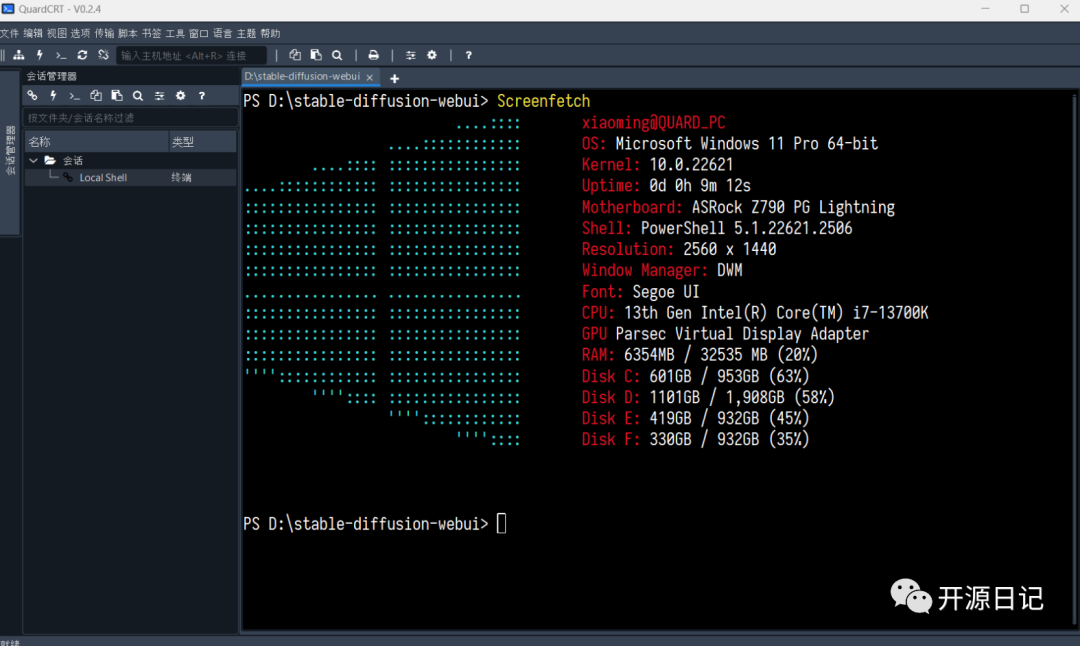This screenshot has height=646, width=1080.
Task: Click the link icon in session manager panel
Action: [x=32, y=96]
